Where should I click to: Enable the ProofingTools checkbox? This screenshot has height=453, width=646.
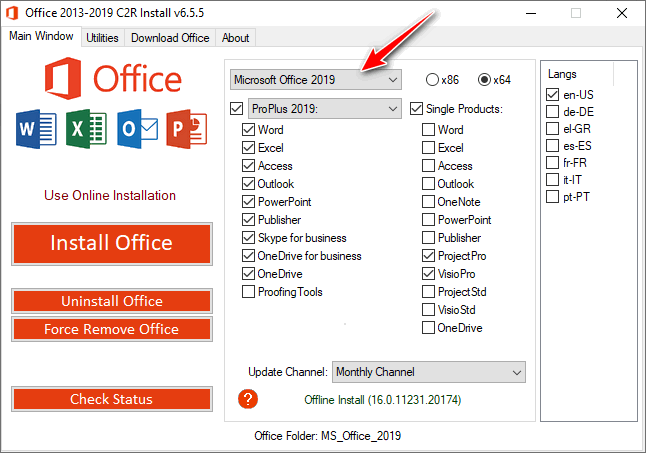point(249,292)
